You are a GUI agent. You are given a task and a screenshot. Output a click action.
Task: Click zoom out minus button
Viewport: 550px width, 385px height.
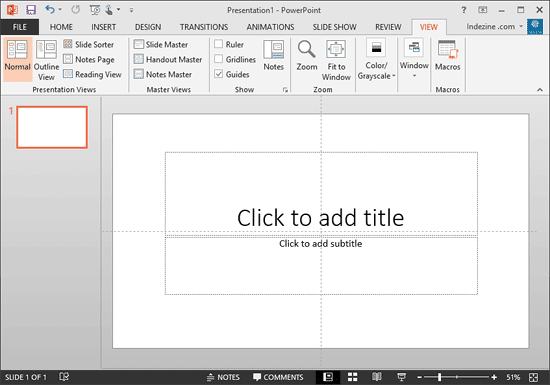[x=419, y=377]
